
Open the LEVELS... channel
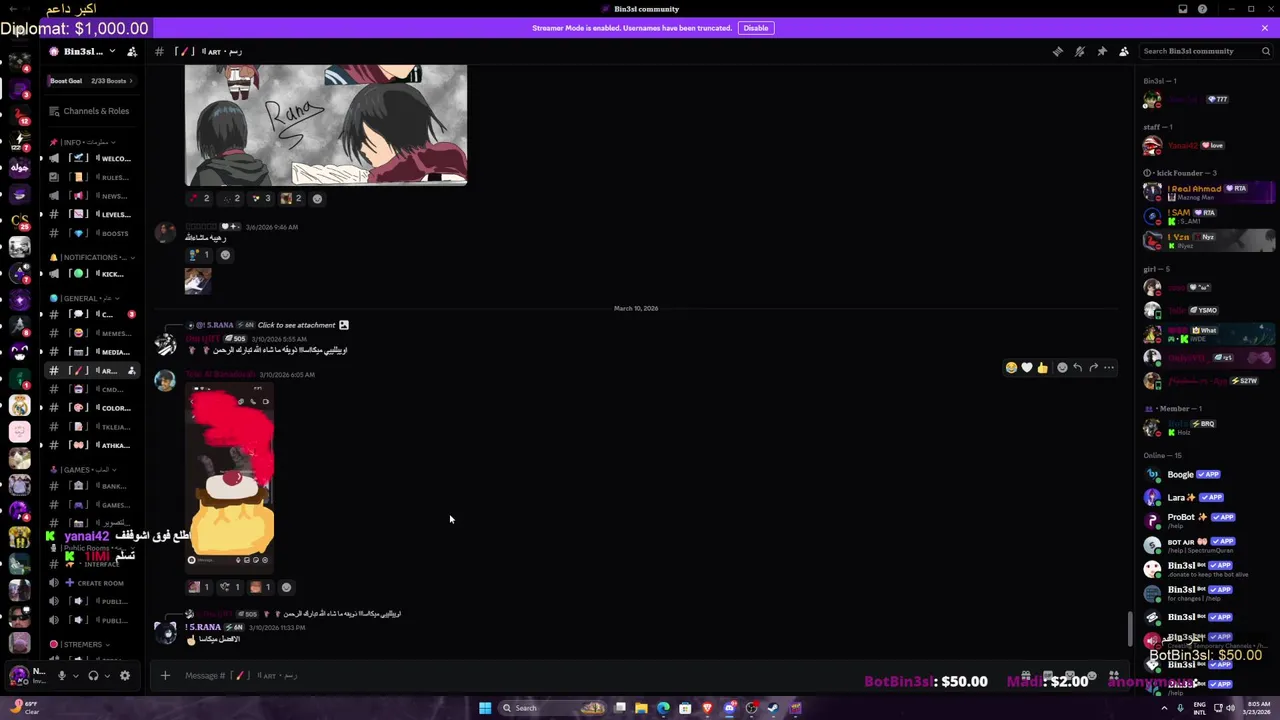(x=92, y=214)
